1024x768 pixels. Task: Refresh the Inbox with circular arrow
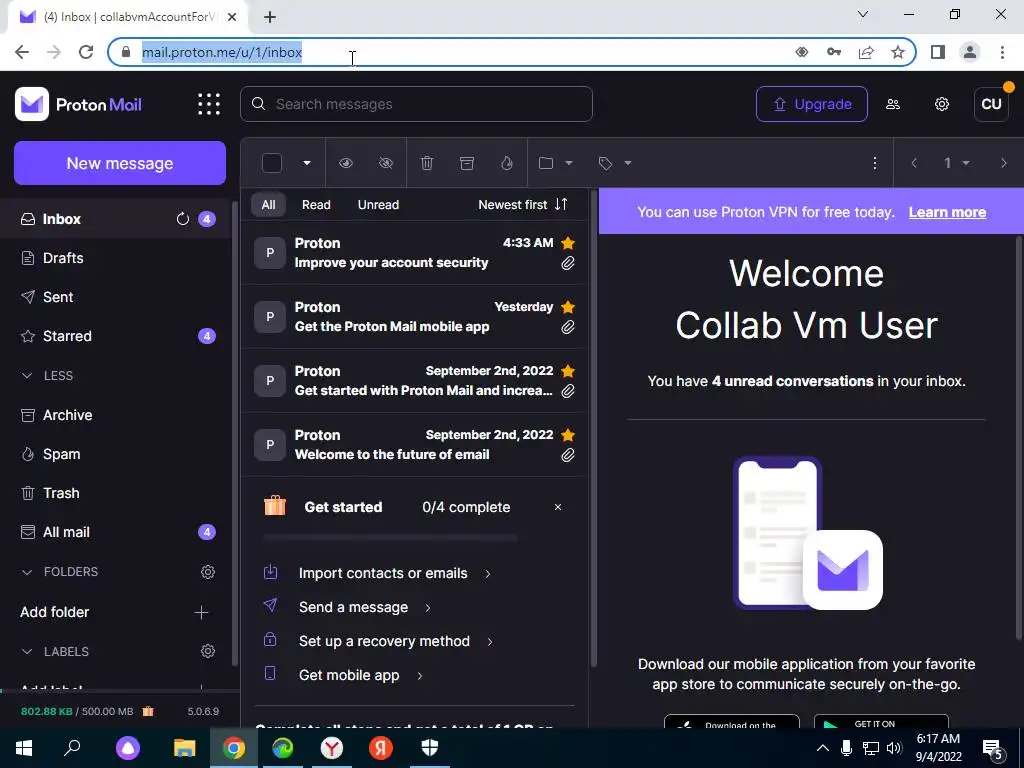183,219
